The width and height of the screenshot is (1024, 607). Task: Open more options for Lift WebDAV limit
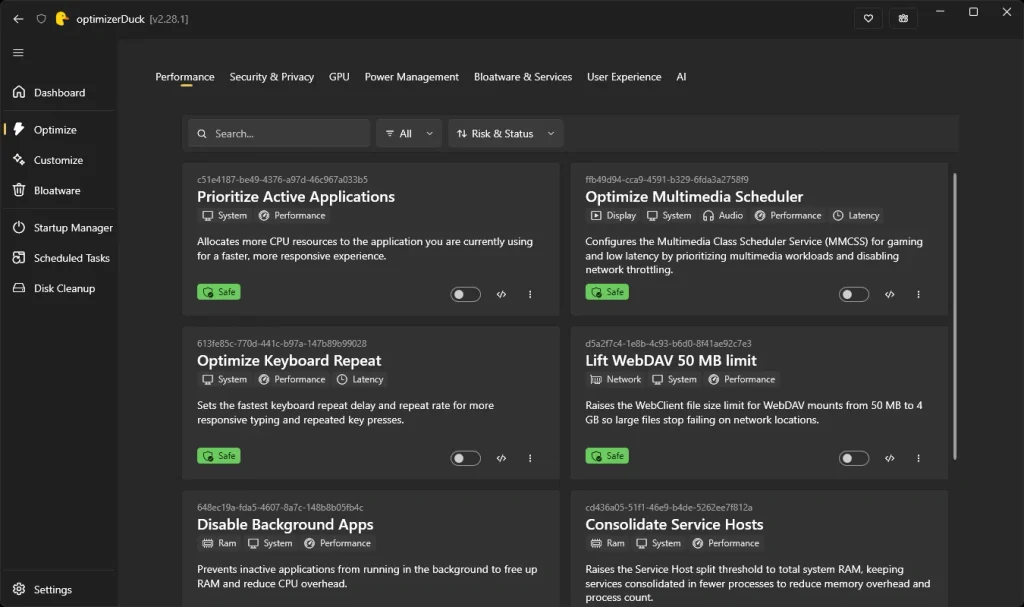coord(918,458)
